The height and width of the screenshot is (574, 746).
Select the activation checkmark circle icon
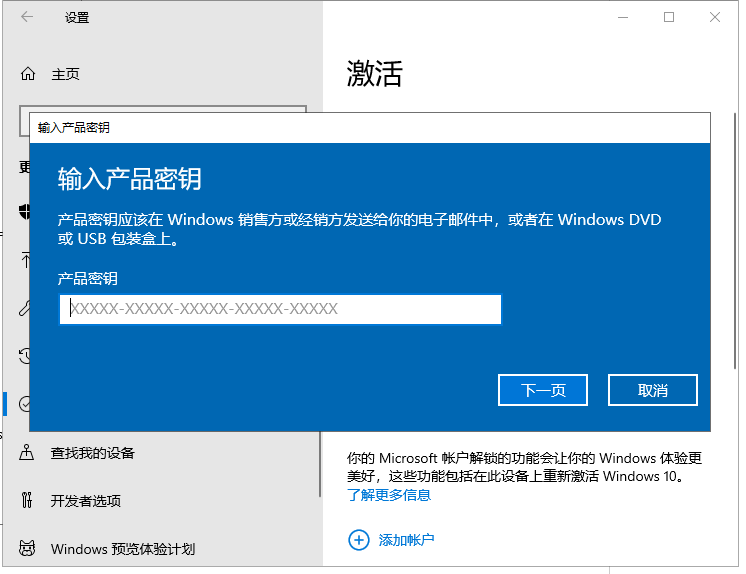click(x=25, y=403)
